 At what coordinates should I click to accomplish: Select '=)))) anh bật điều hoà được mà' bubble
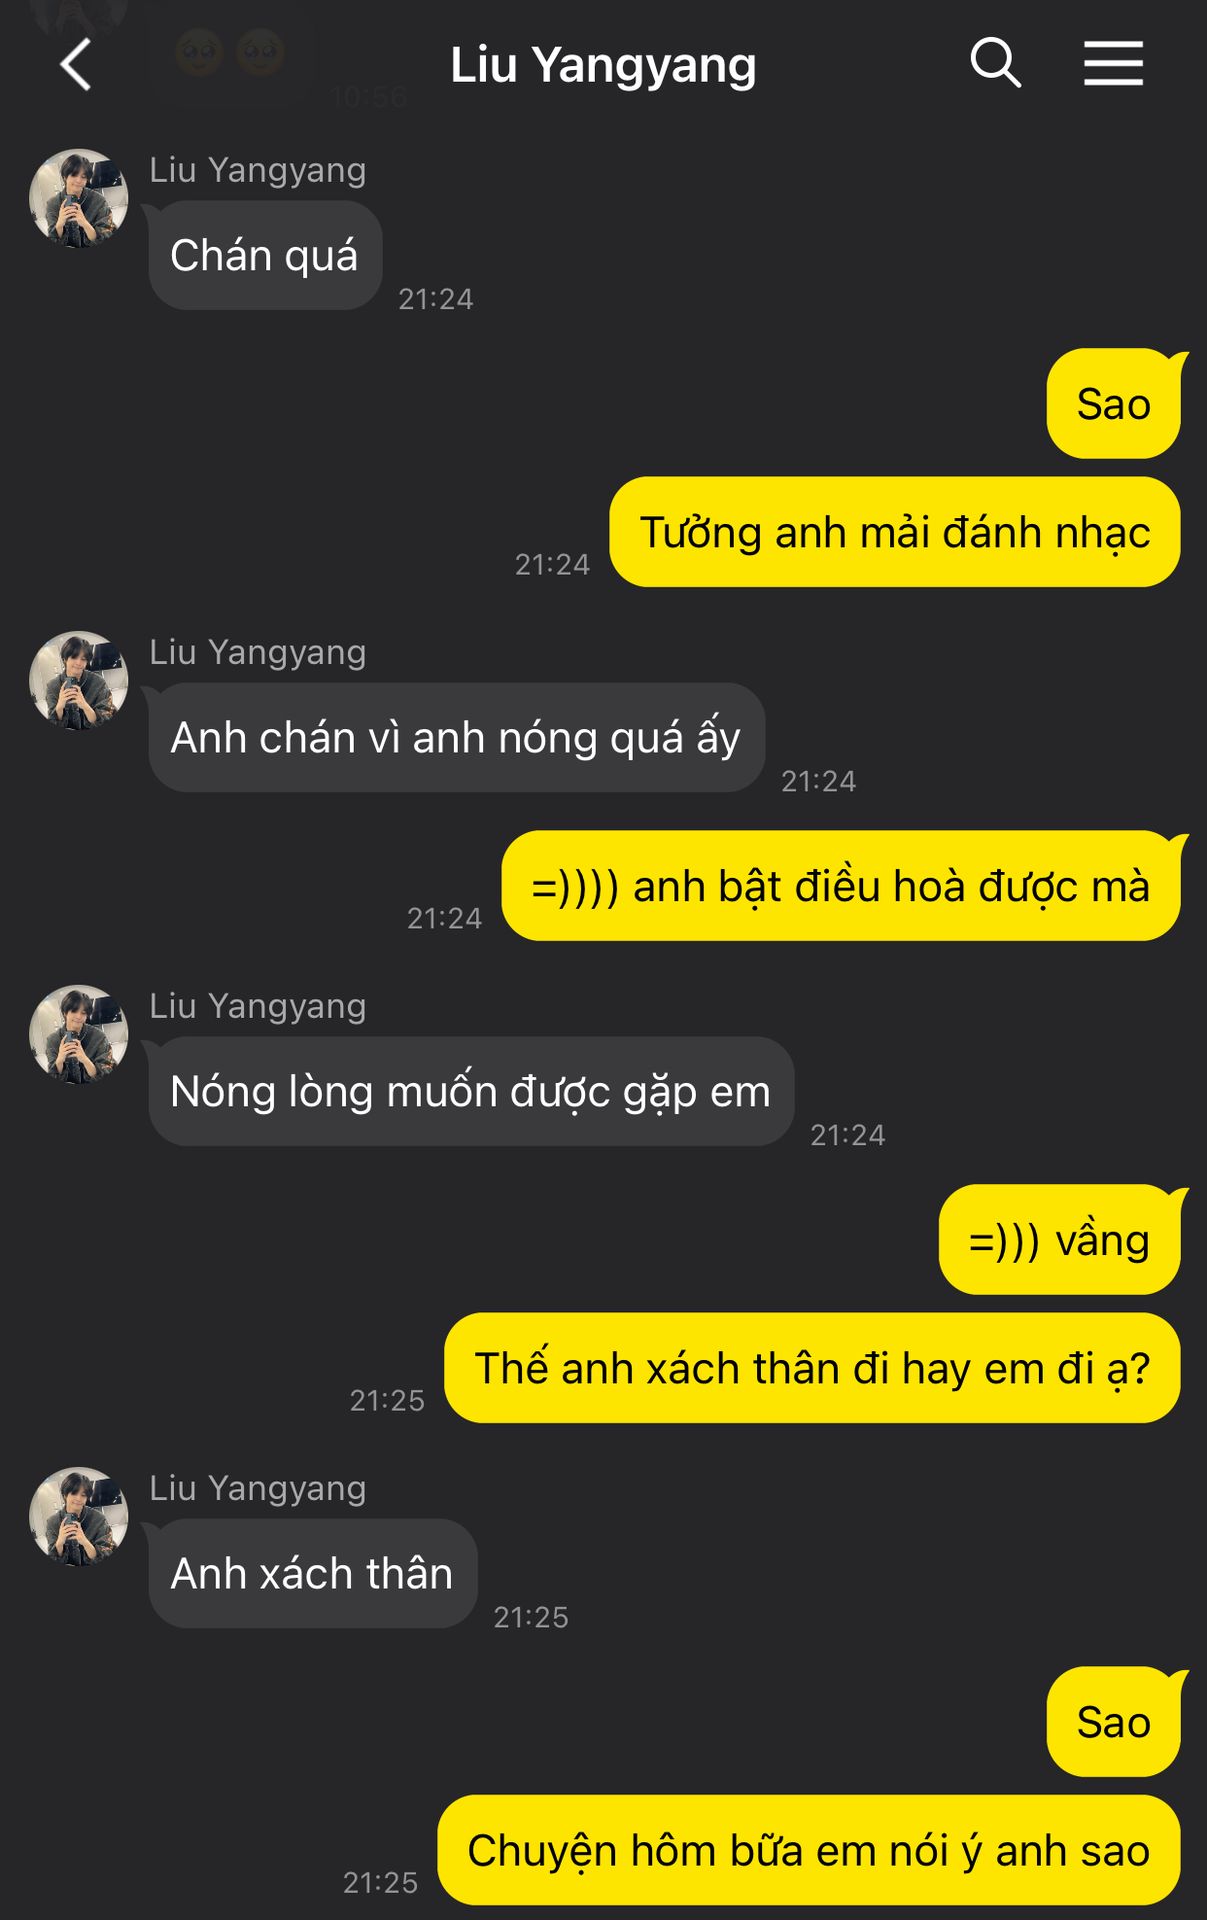[x=841, y=886]
